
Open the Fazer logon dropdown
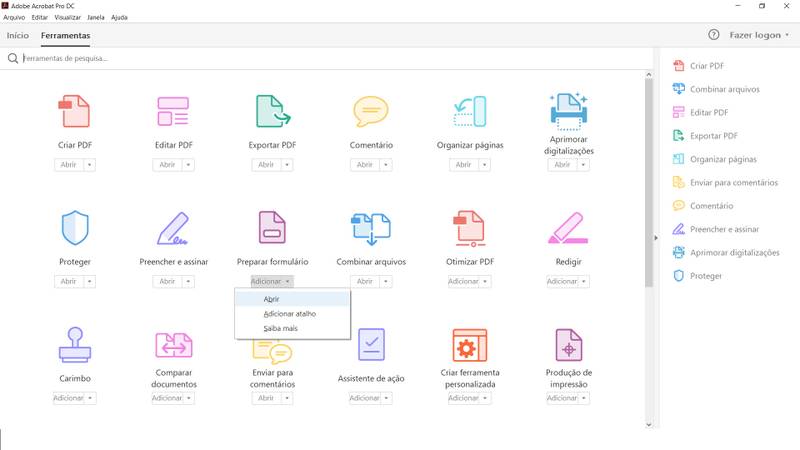pos(759,35)
